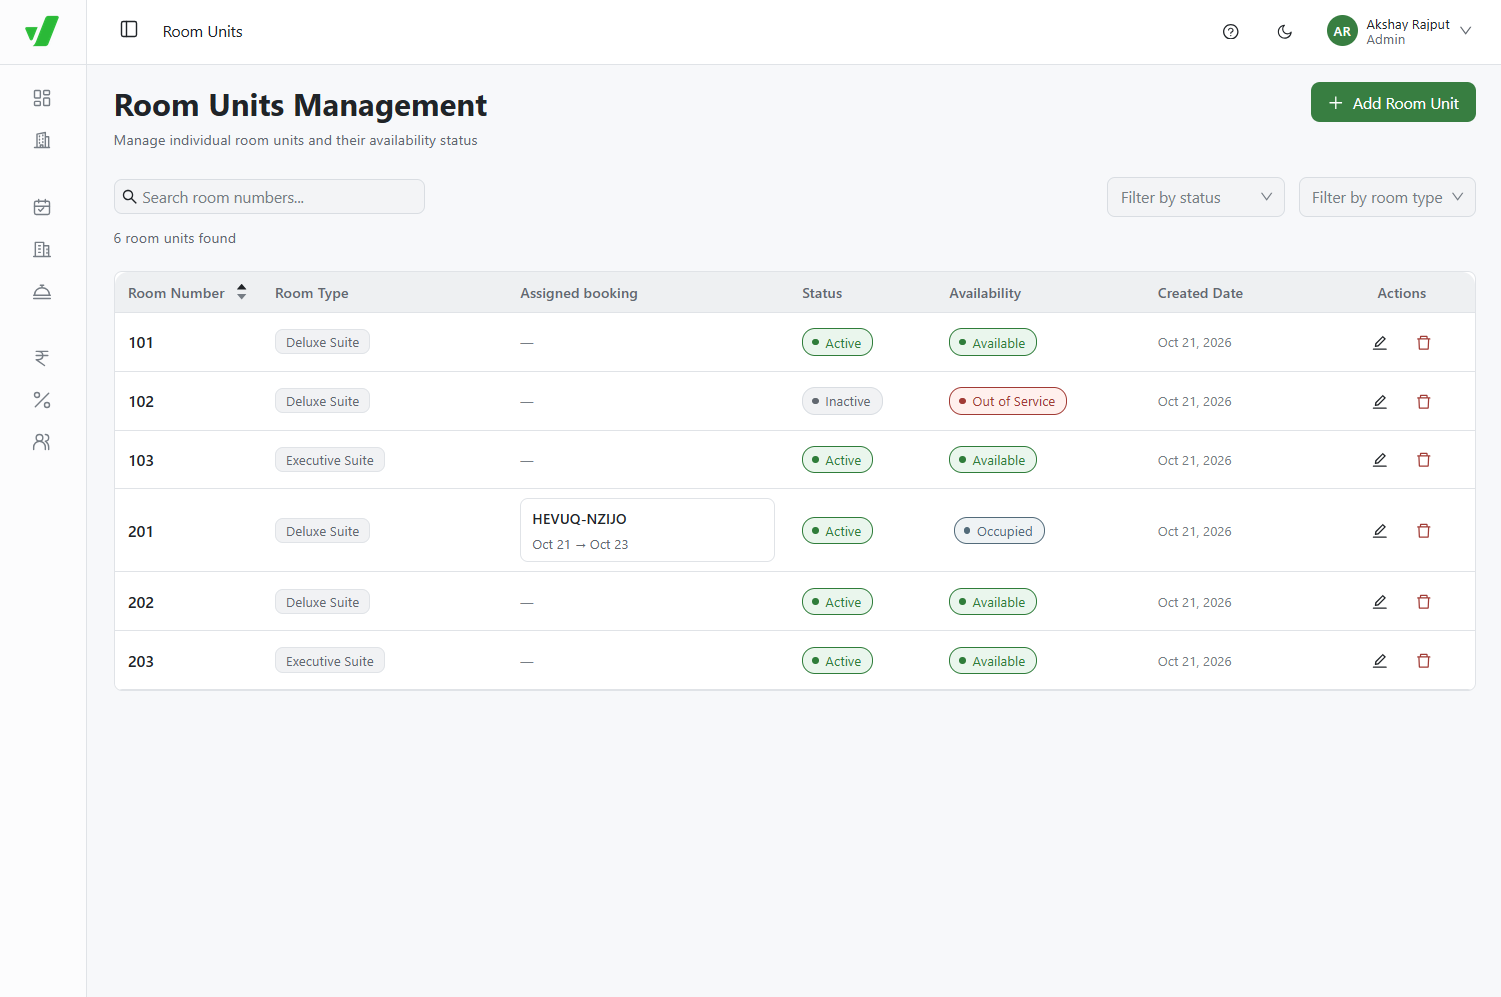Open the building icon between calendar and bell icons
Screen dimensions: 1501x997
[x=42, y=249]
